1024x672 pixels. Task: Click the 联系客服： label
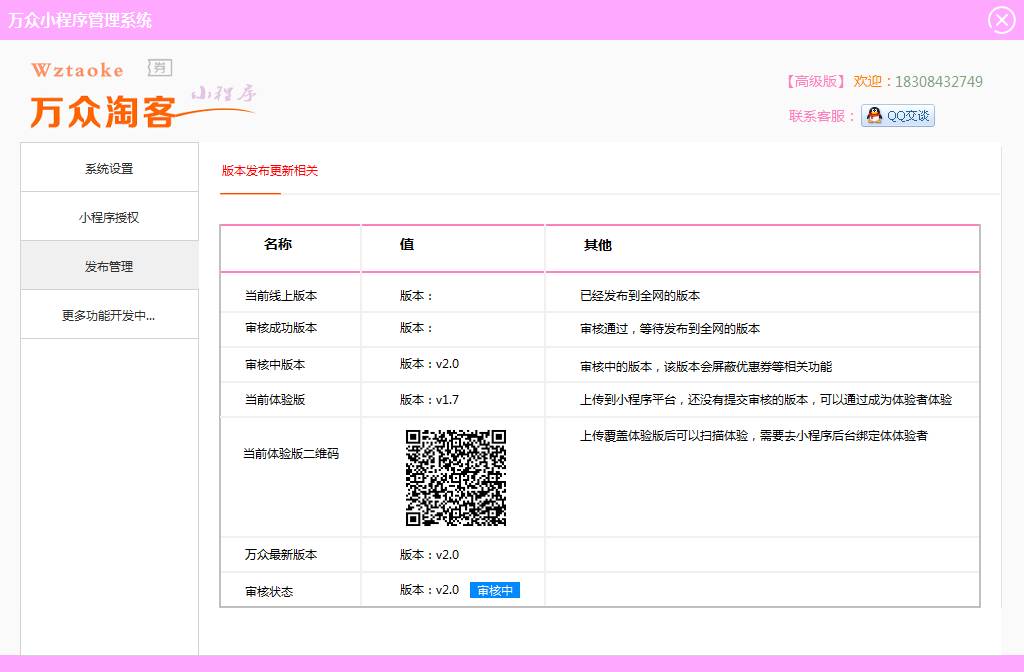822,116
